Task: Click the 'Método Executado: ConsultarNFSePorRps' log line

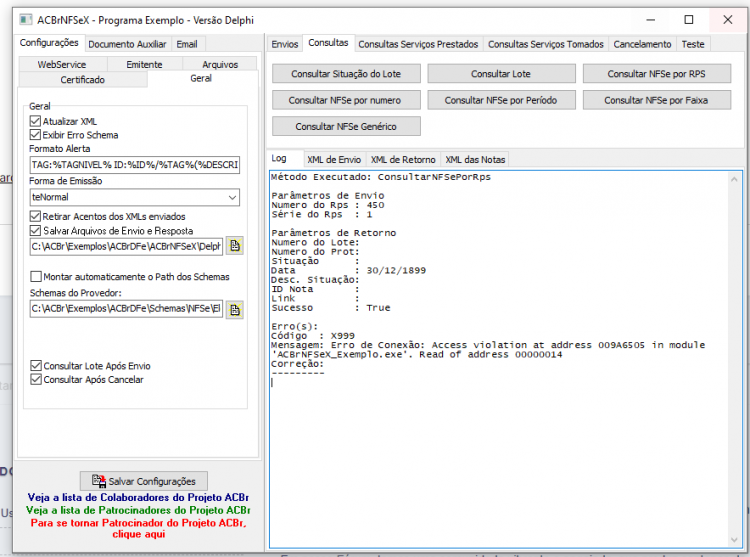Action: click(x=381, y=177)
